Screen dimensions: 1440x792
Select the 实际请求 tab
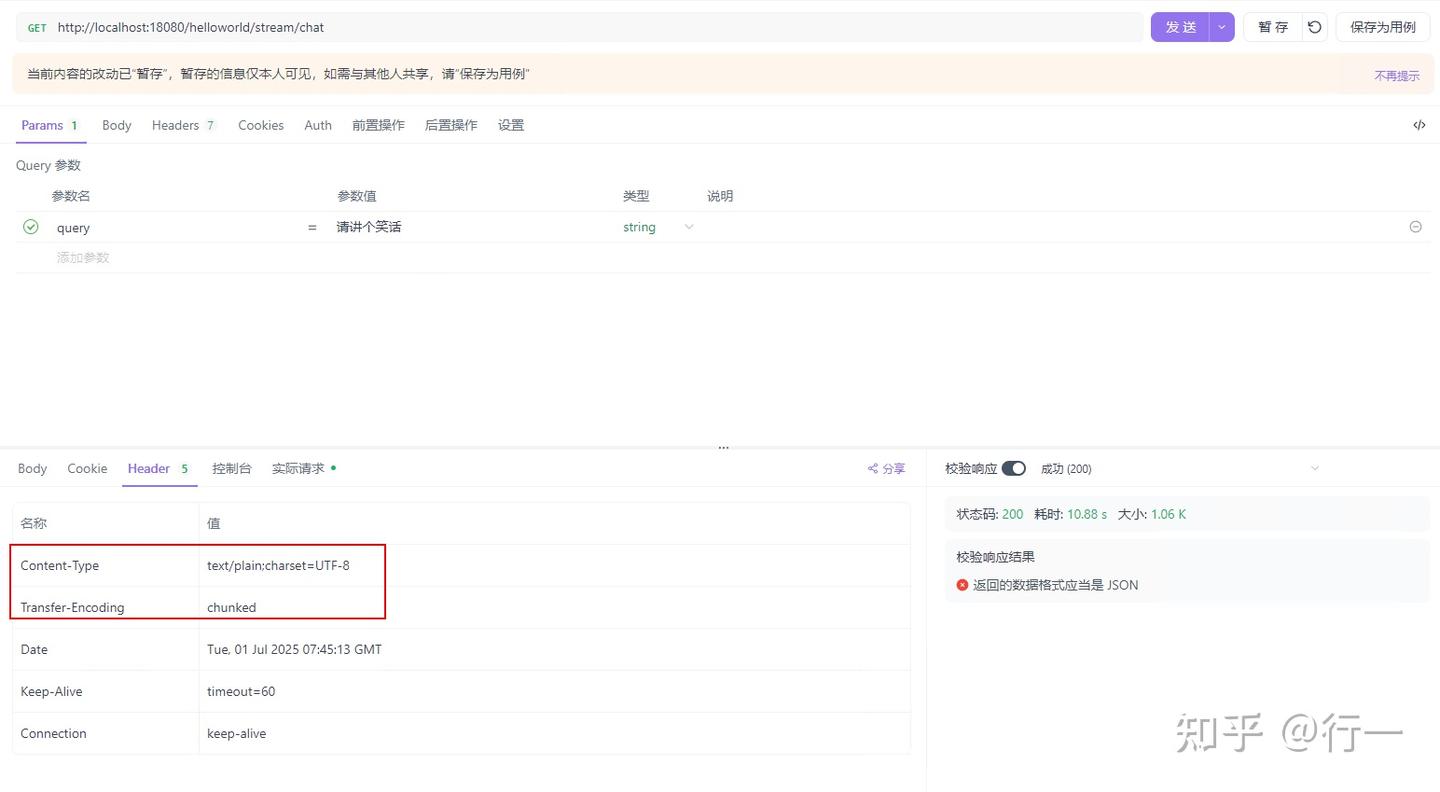point(297,468)
